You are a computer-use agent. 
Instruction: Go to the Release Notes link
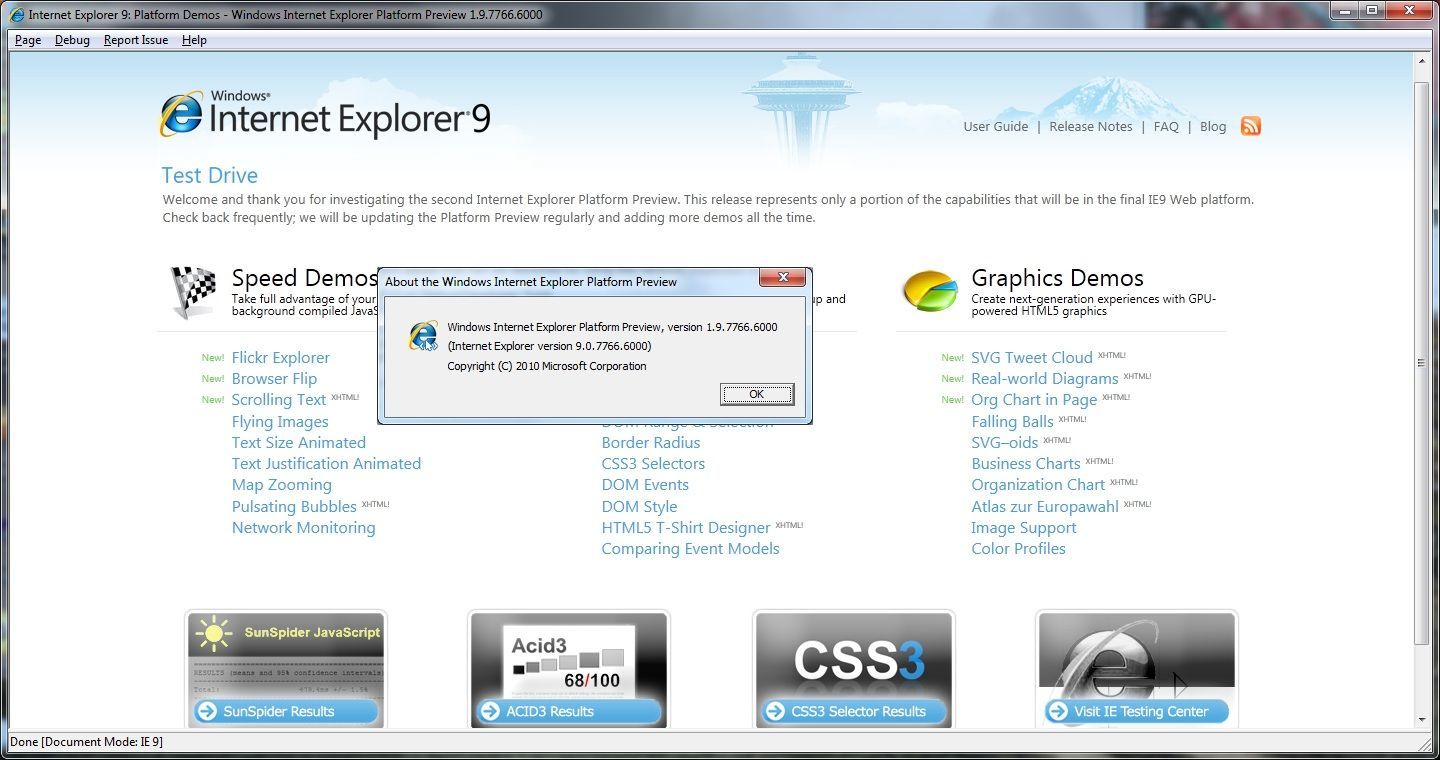pyautogui.click(x=1090, y=127)
